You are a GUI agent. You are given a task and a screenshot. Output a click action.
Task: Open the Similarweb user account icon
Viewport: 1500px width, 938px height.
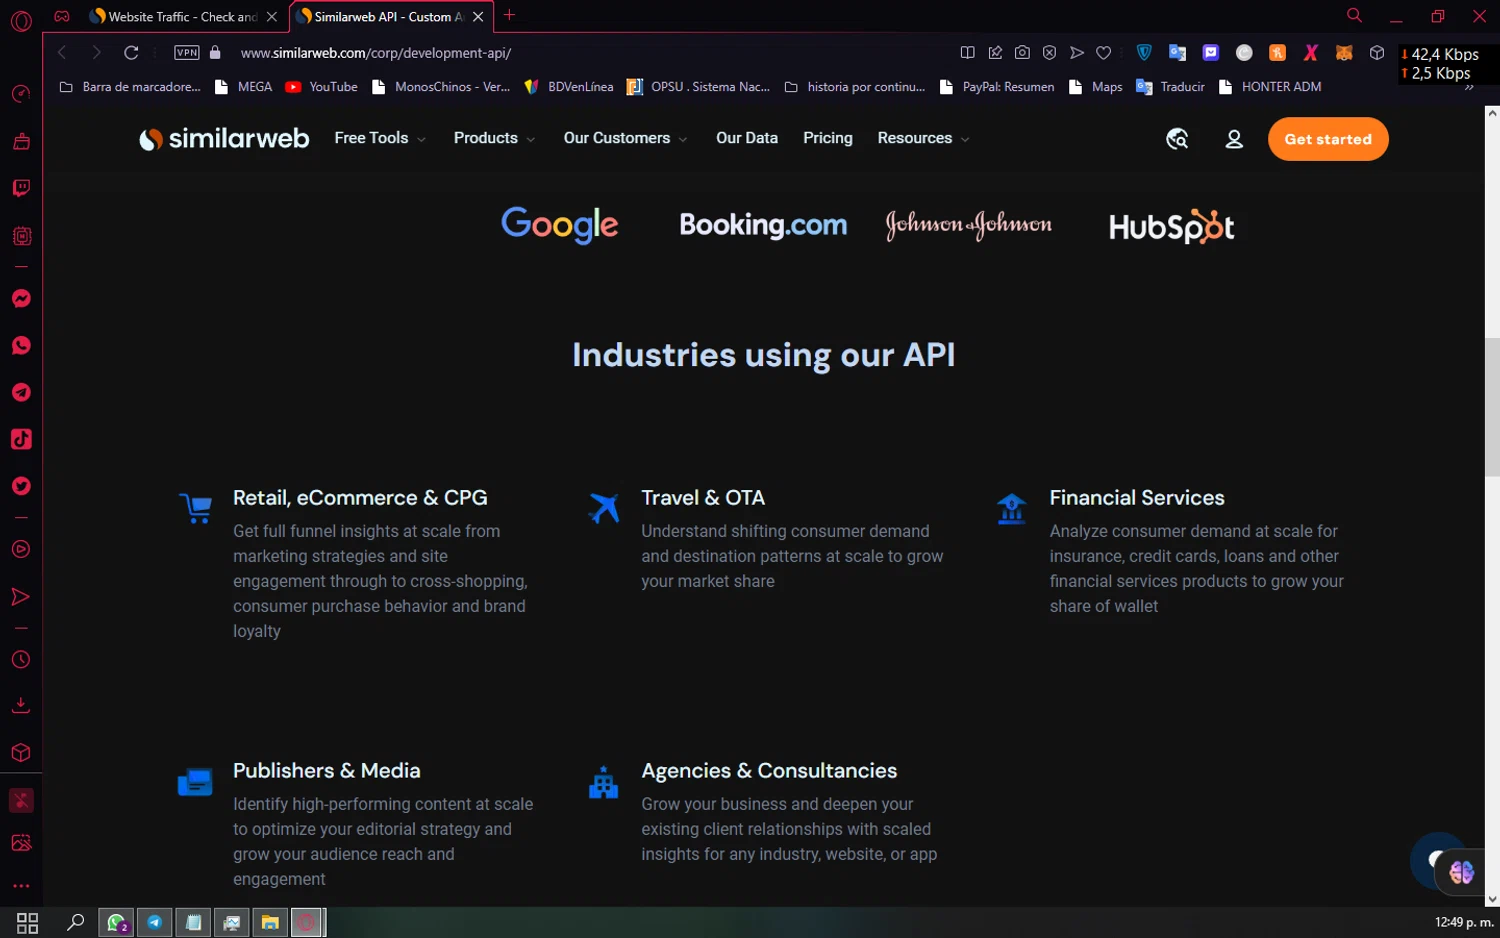[x=1234, y=139]
